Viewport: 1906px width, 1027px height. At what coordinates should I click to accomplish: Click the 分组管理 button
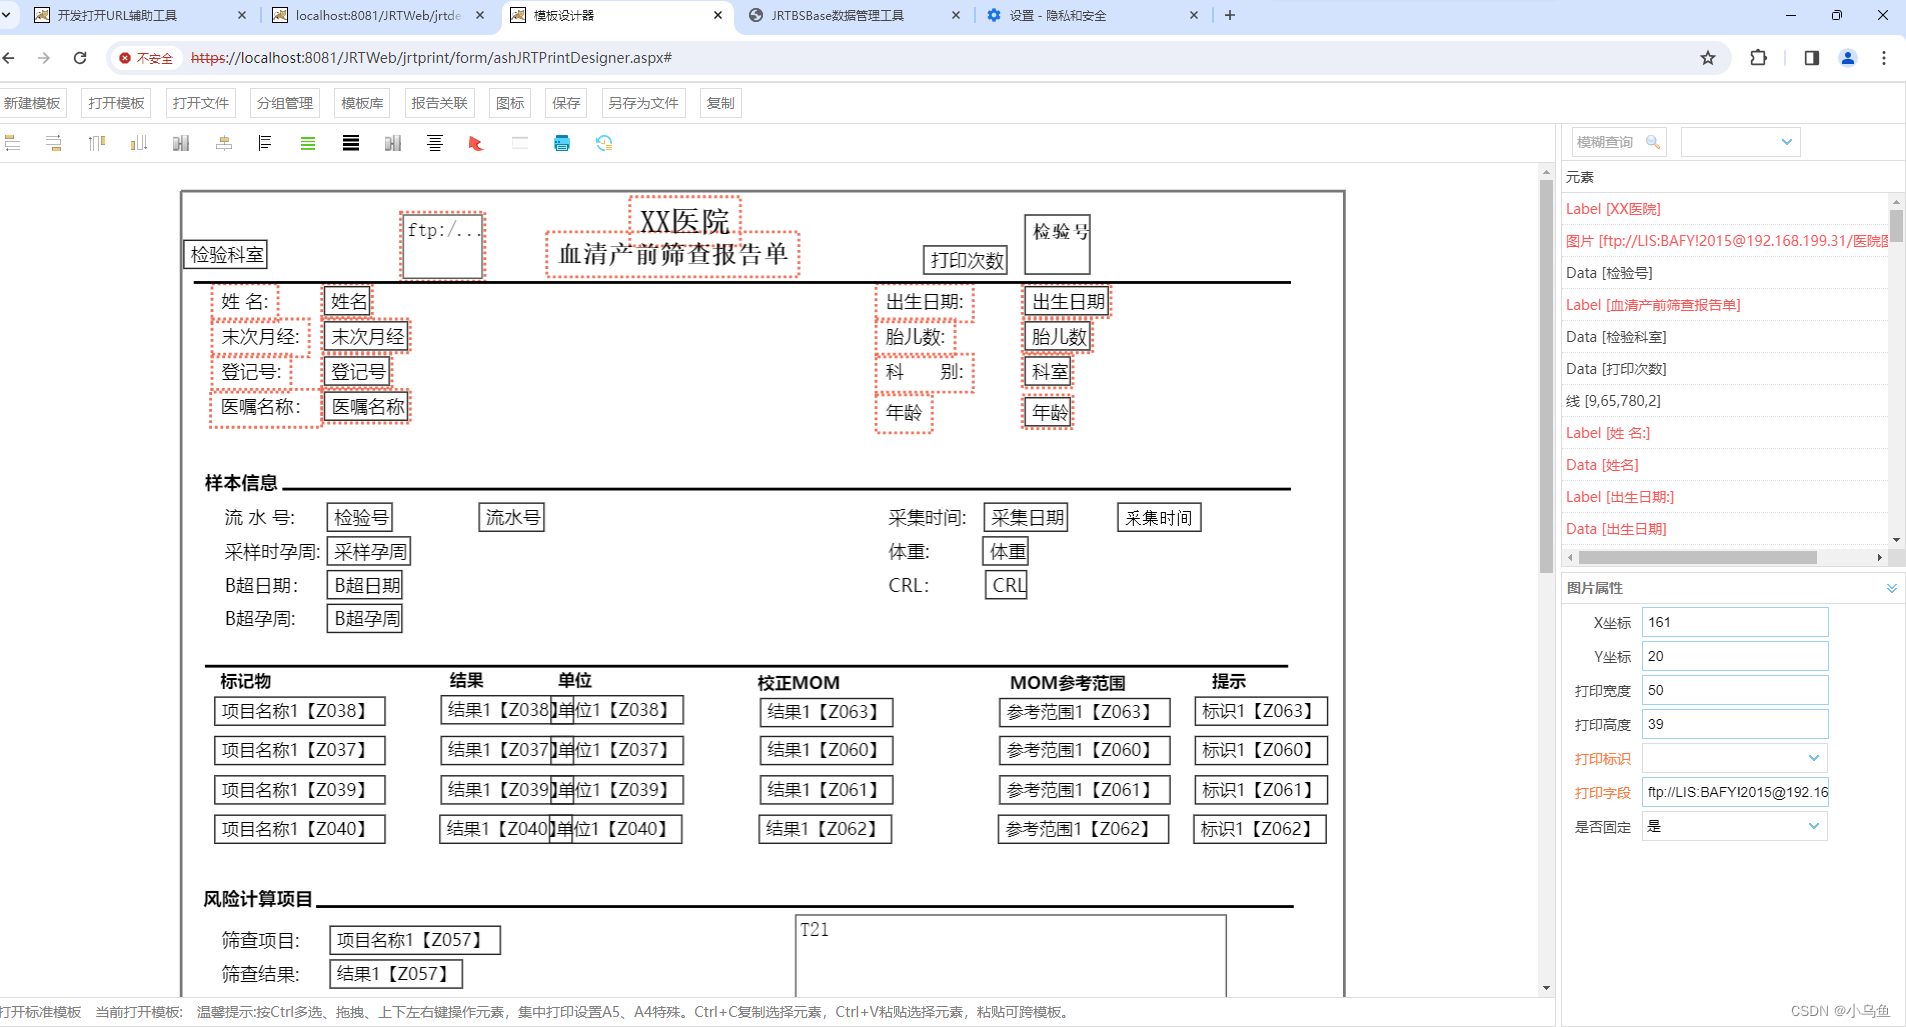285,103
